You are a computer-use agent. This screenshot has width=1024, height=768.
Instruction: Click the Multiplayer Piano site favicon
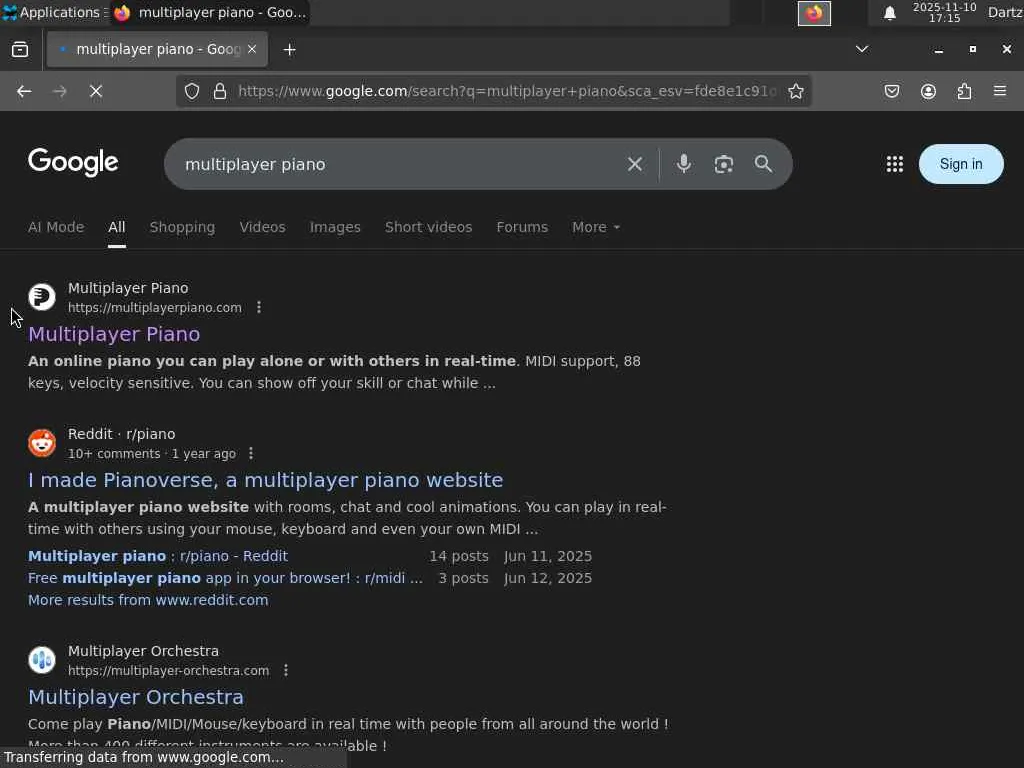click(x=42, y=297)
